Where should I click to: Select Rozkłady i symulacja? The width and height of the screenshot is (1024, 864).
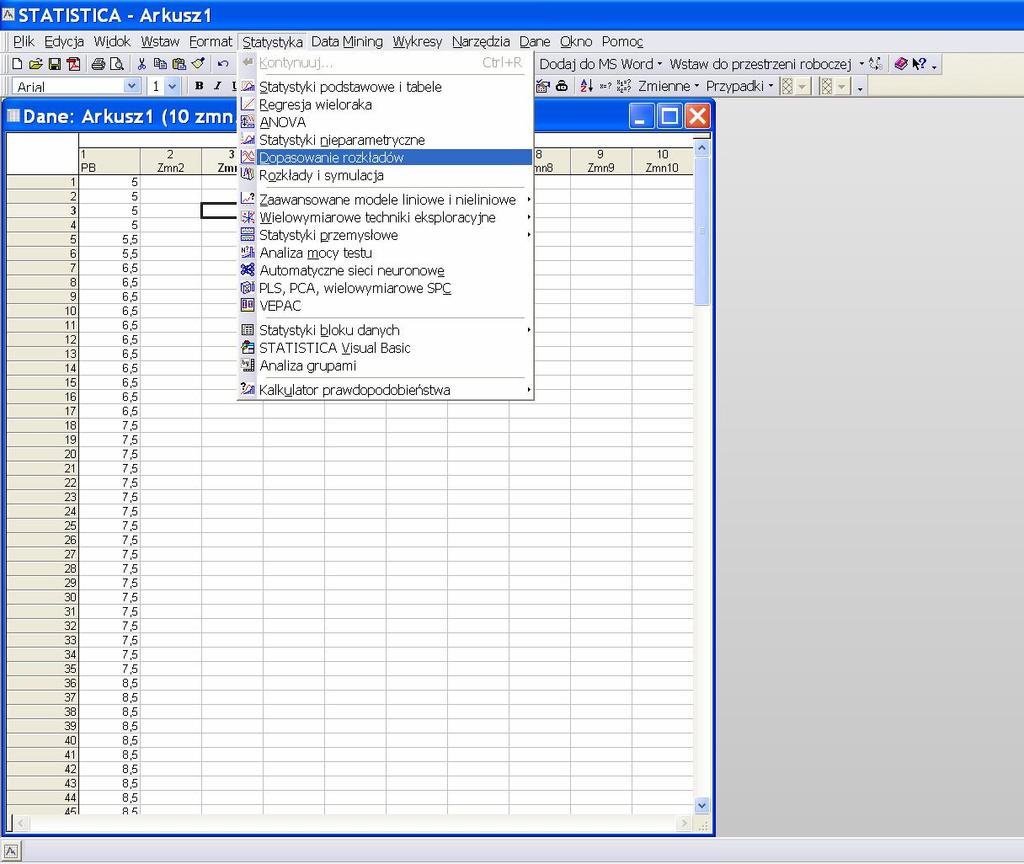(x=385, y=175)
